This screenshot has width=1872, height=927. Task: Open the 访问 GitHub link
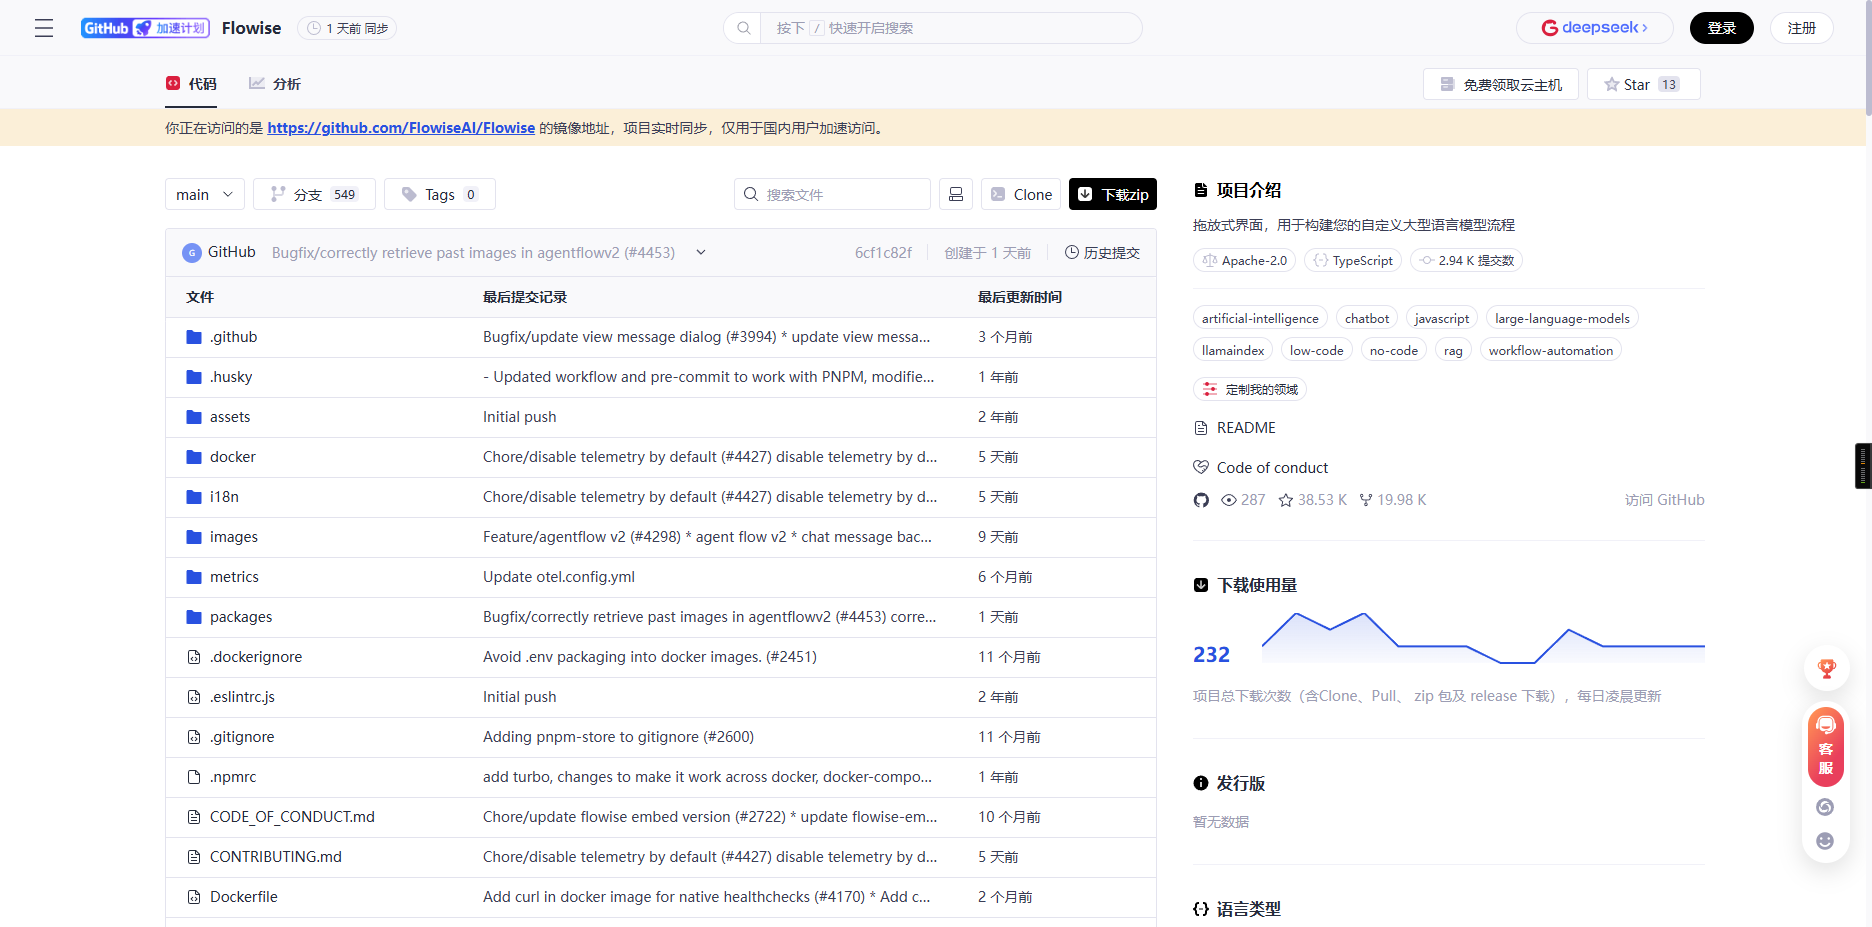click(x=1665, y=500)
